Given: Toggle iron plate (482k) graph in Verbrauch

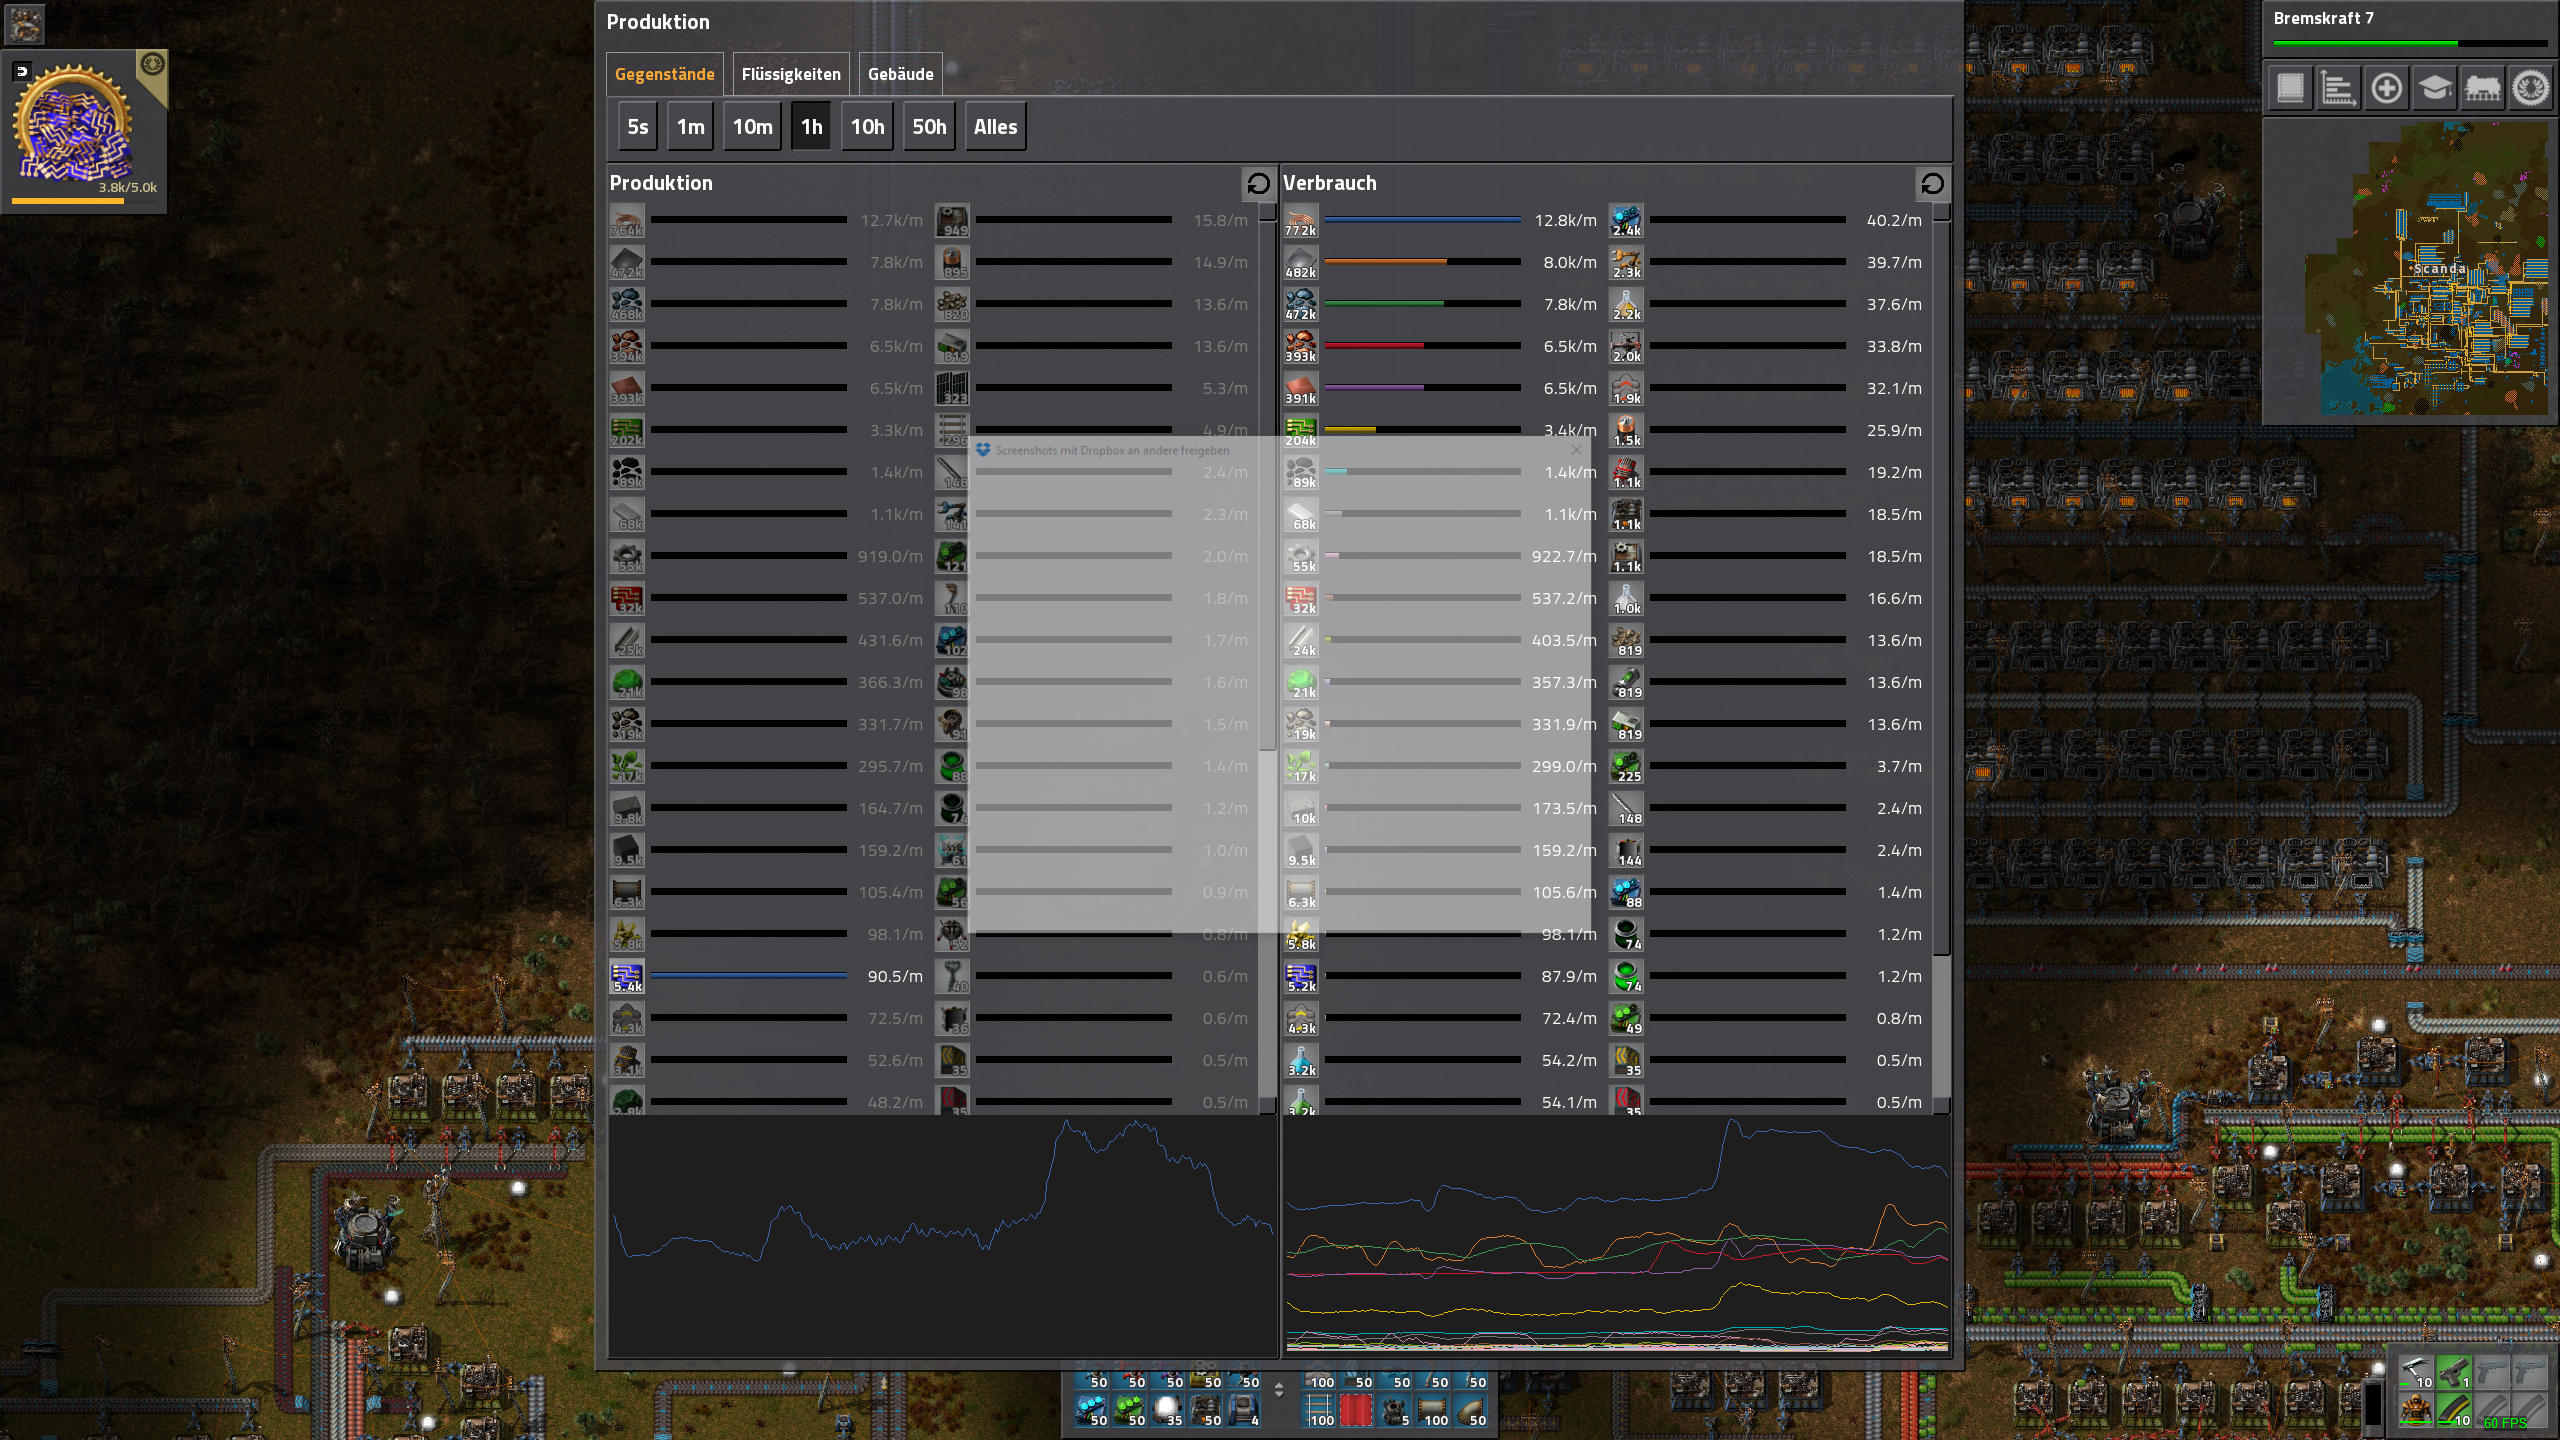Looking at the screenshot, I should click(x=1301, y=263).
